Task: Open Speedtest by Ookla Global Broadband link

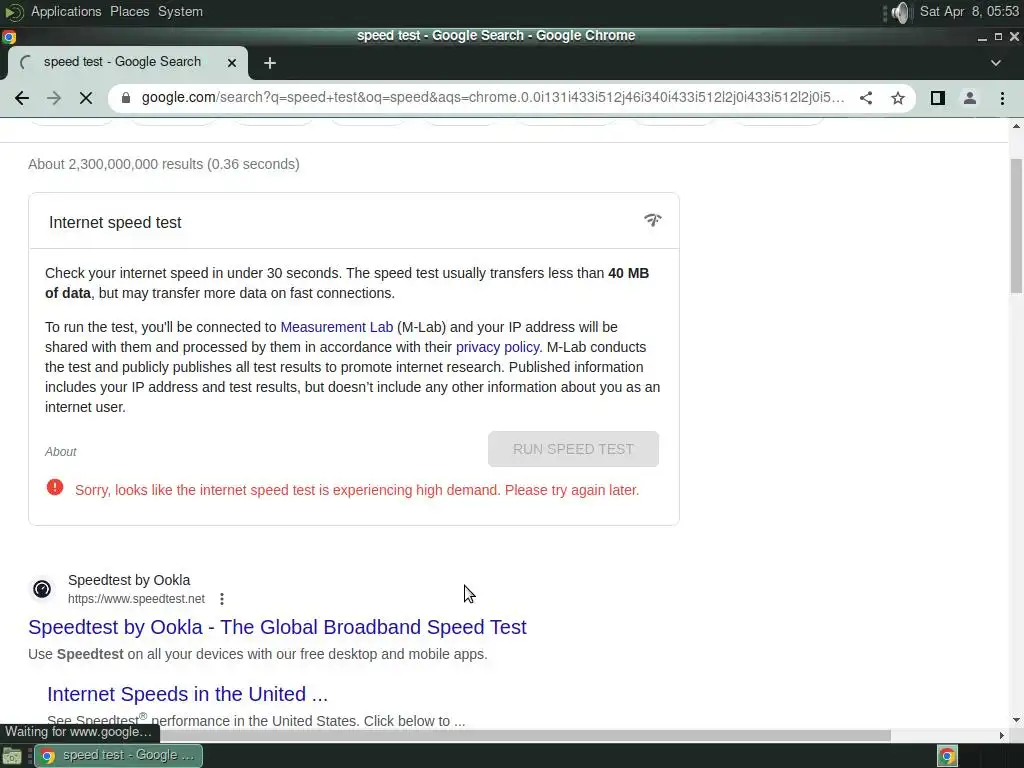Action: (x=277, y=627)
